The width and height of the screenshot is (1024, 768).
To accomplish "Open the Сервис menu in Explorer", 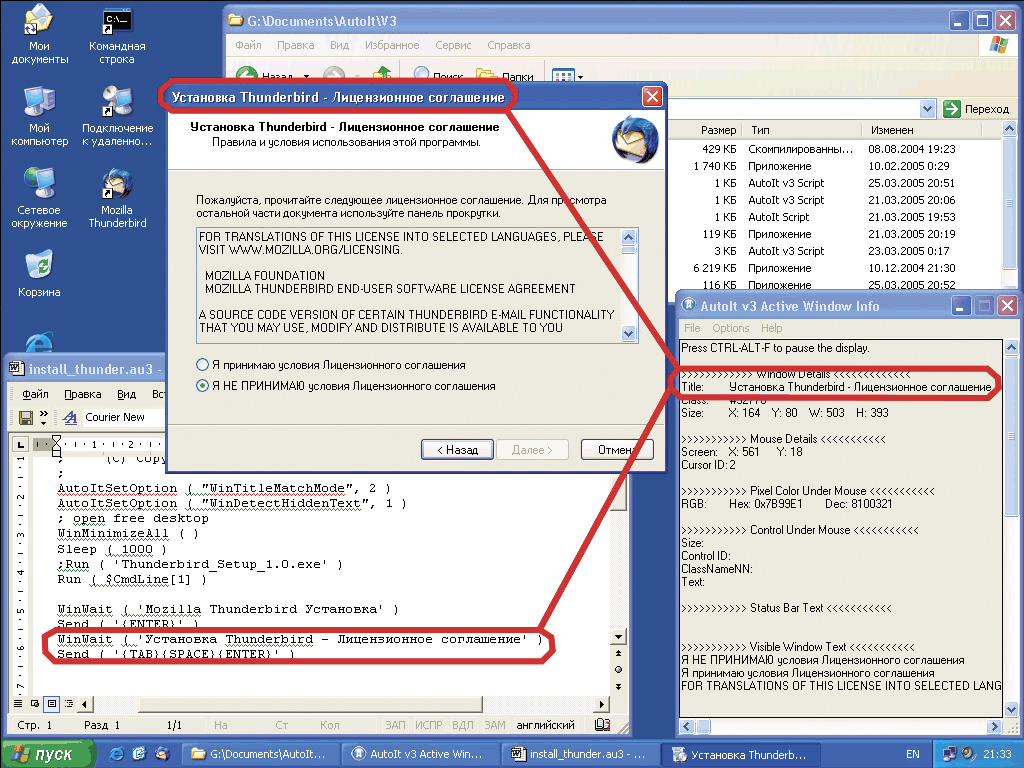I will pyautogui.click(x=453, y=45).
